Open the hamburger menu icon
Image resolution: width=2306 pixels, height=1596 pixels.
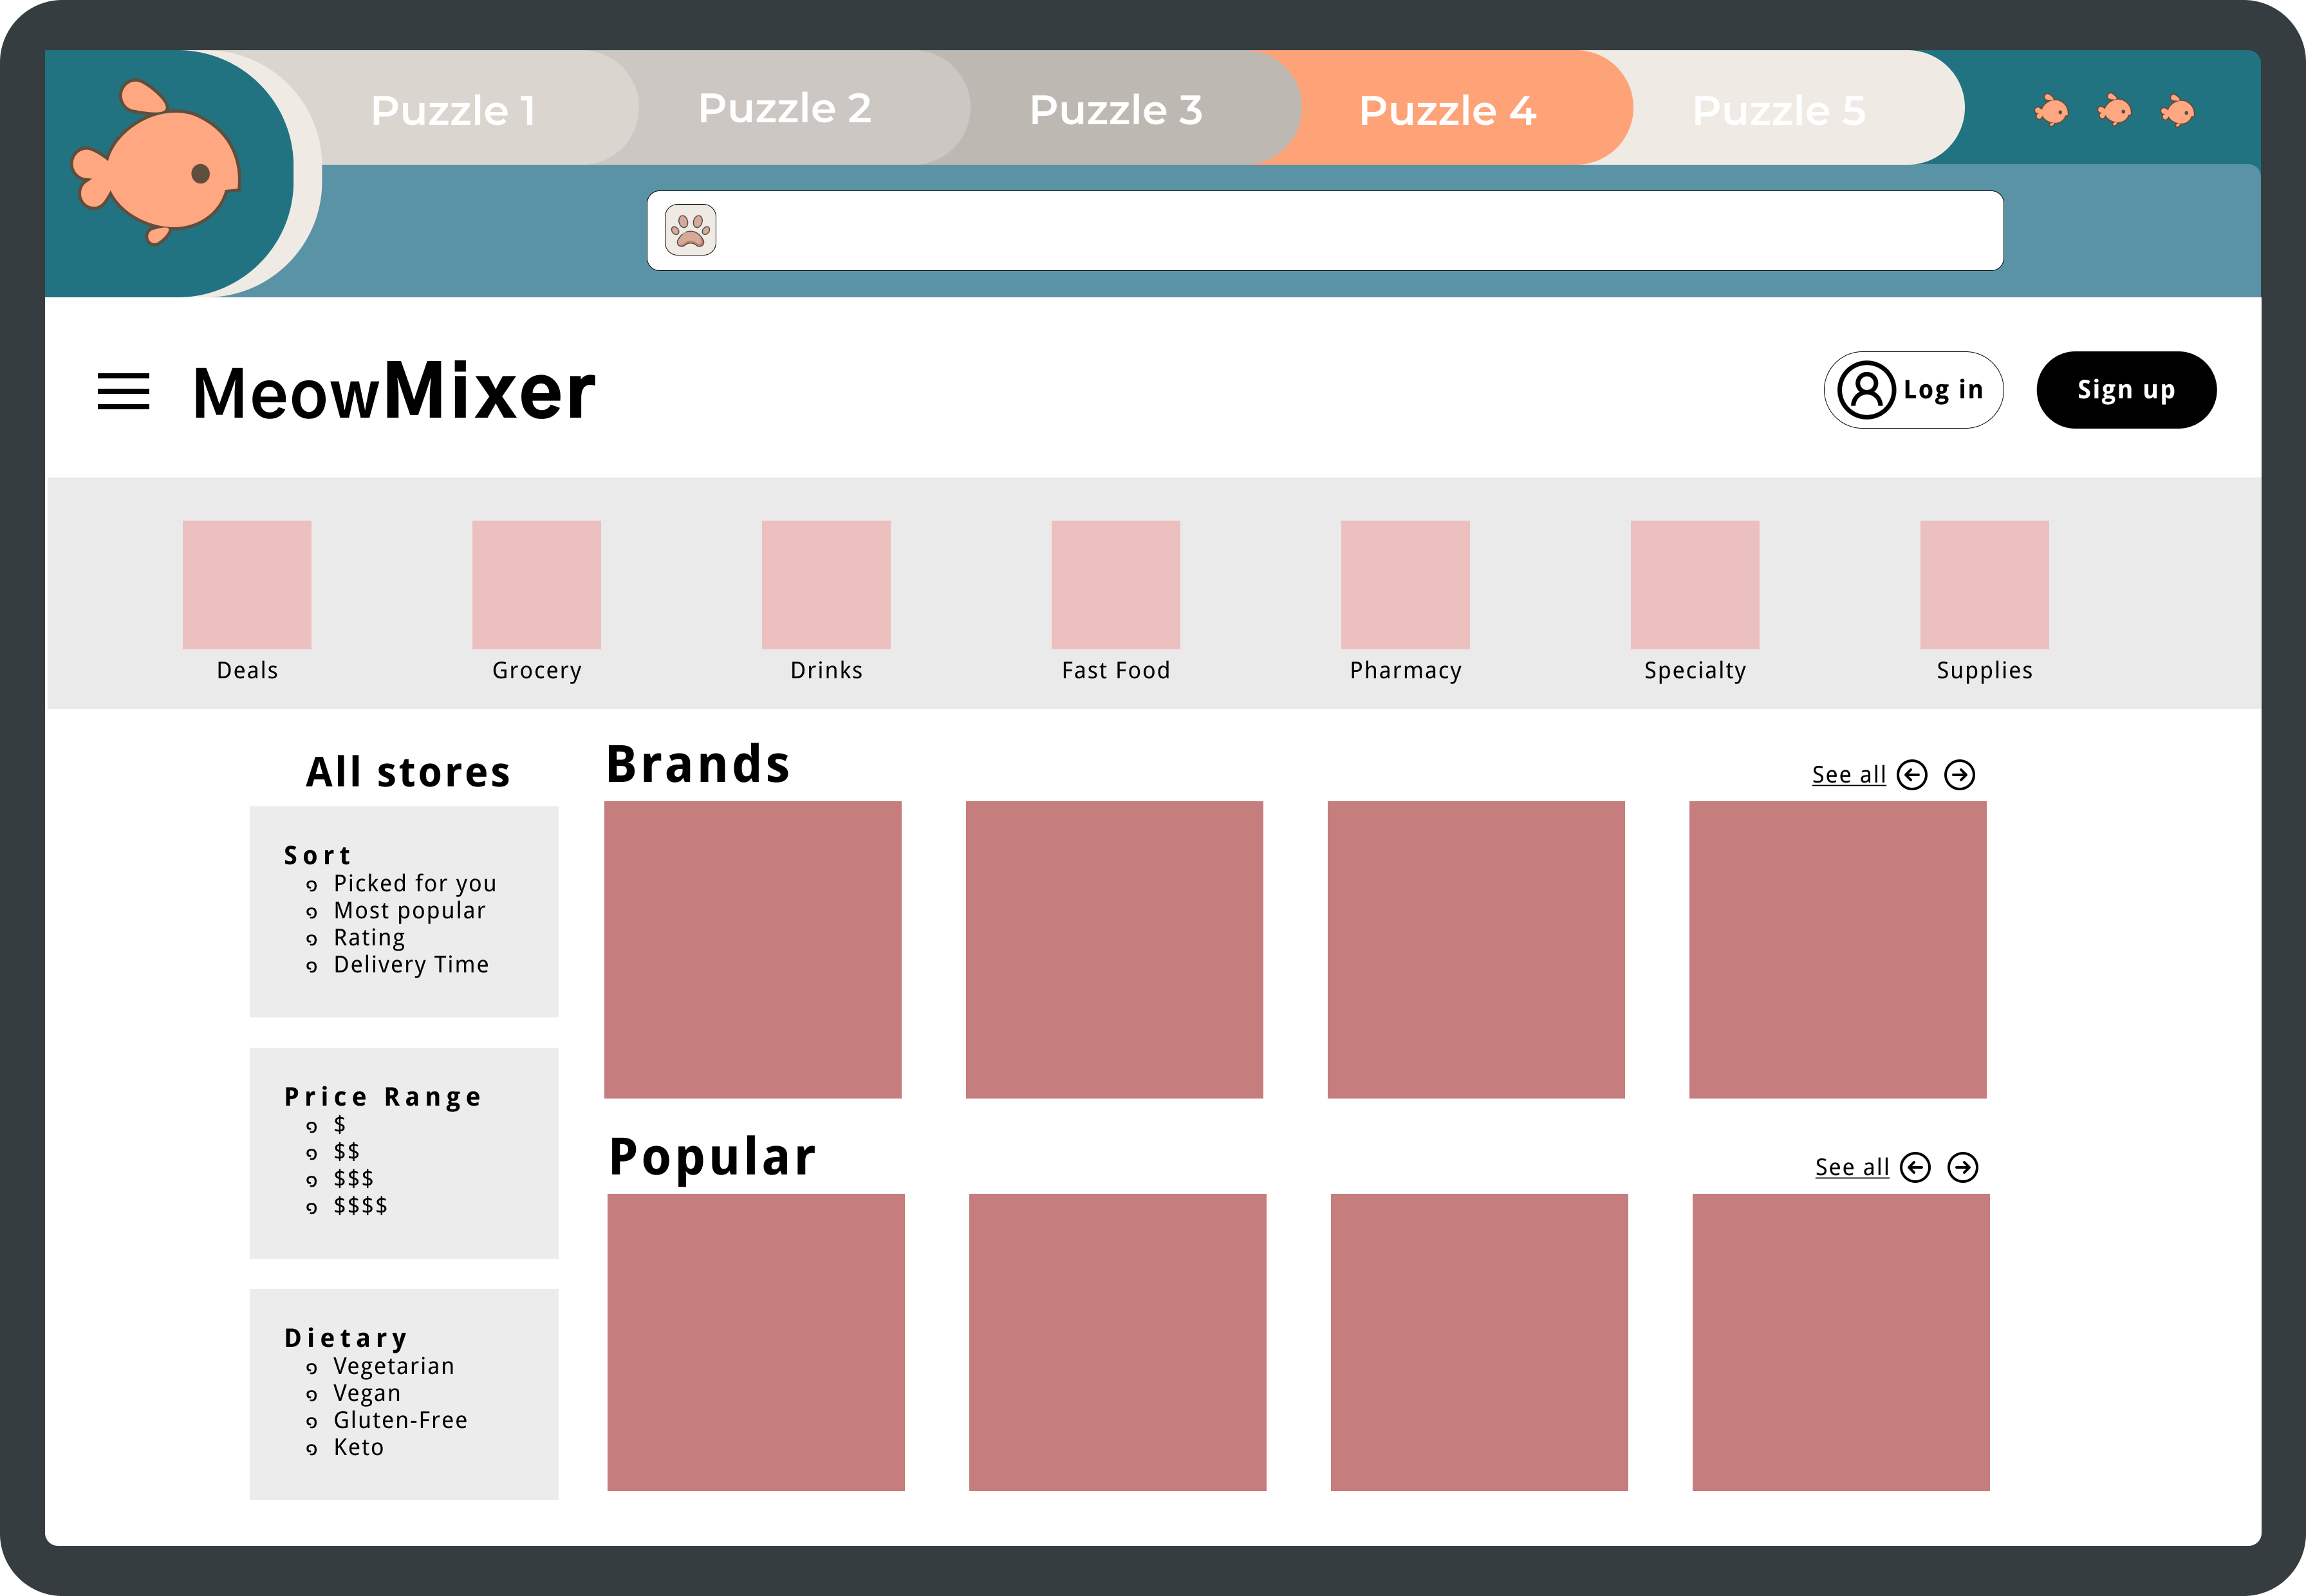tap(123, 391)
